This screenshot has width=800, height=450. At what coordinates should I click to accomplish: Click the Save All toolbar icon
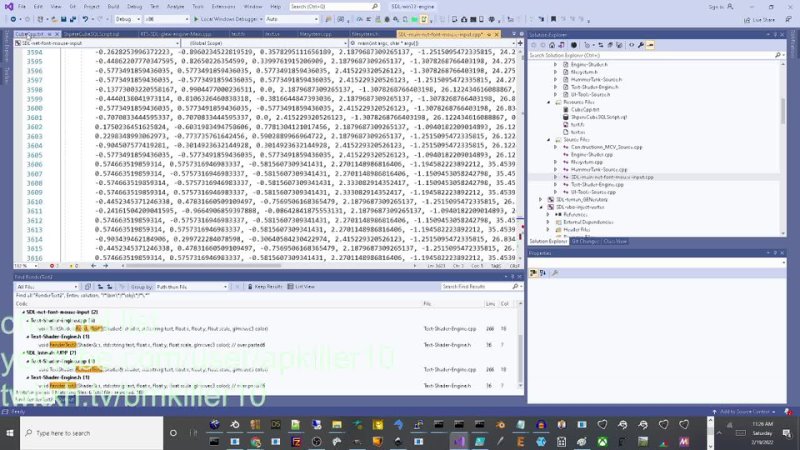point(72,19)
